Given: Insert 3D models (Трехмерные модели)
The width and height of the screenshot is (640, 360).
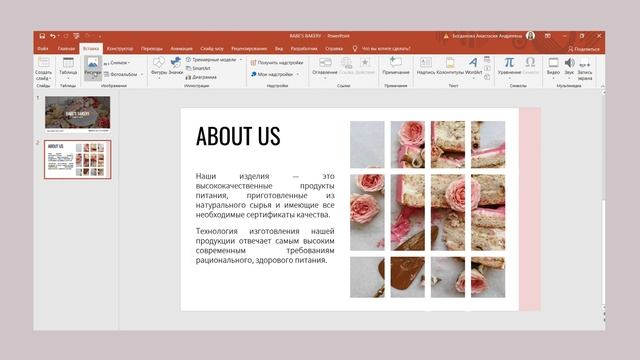Looking at the screenshot, I should [211, 60].
